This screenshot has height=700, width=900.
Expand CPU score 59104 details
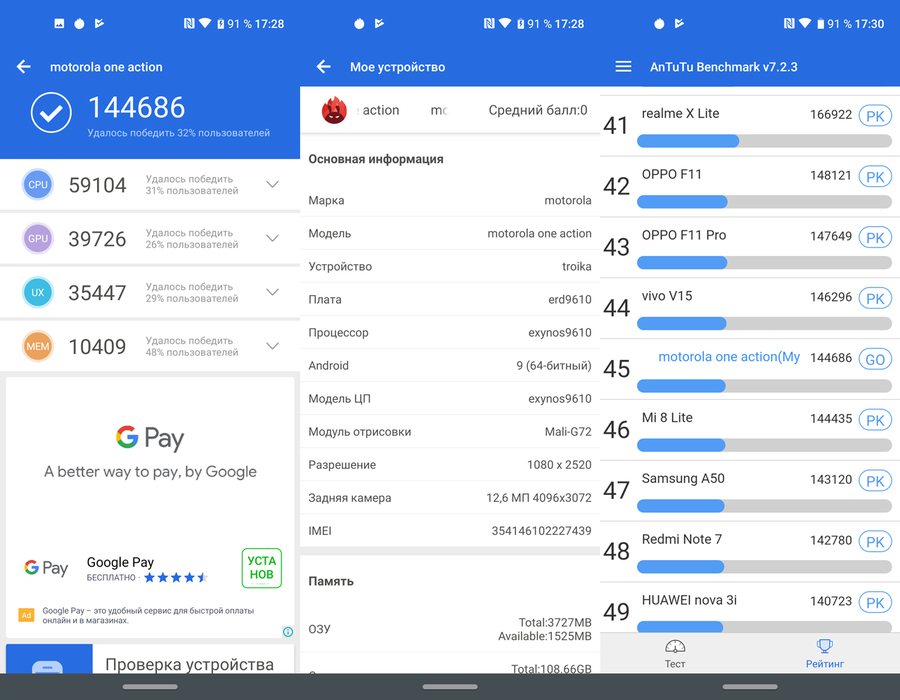273,184
